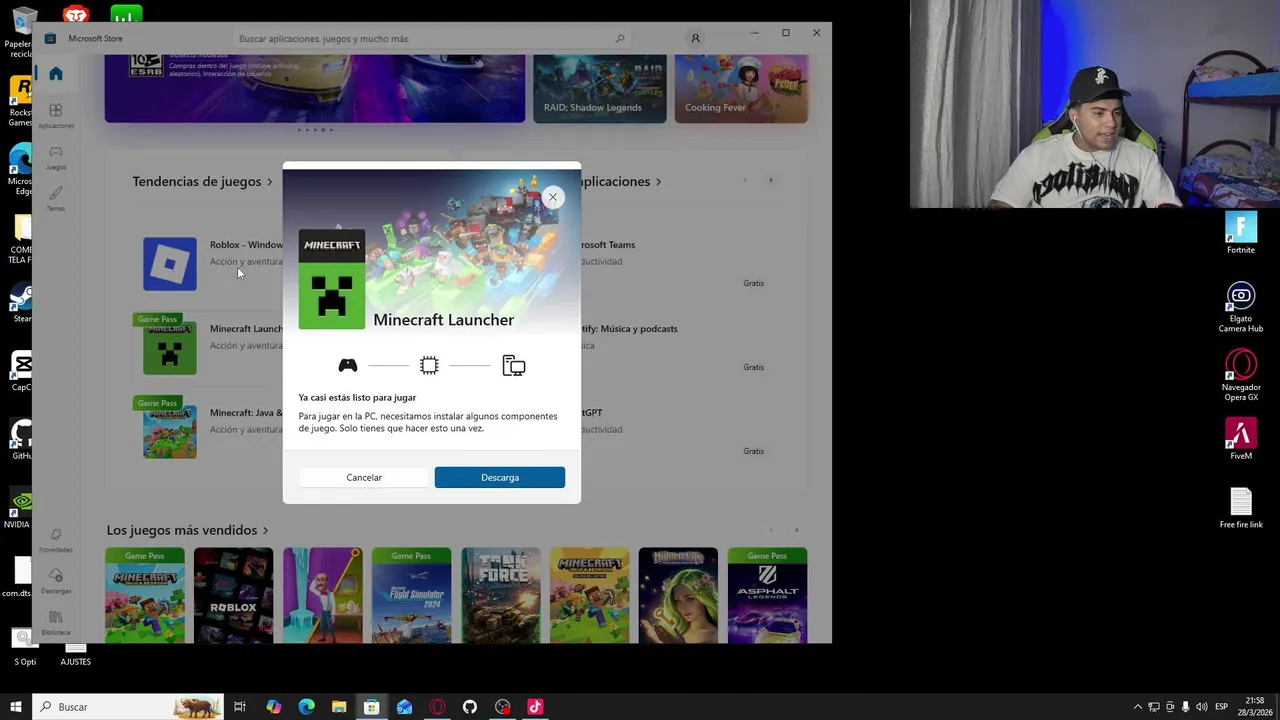1280x720 pixels.
Task: Next arrow in trending apps carousel
Action: (770, 181)
